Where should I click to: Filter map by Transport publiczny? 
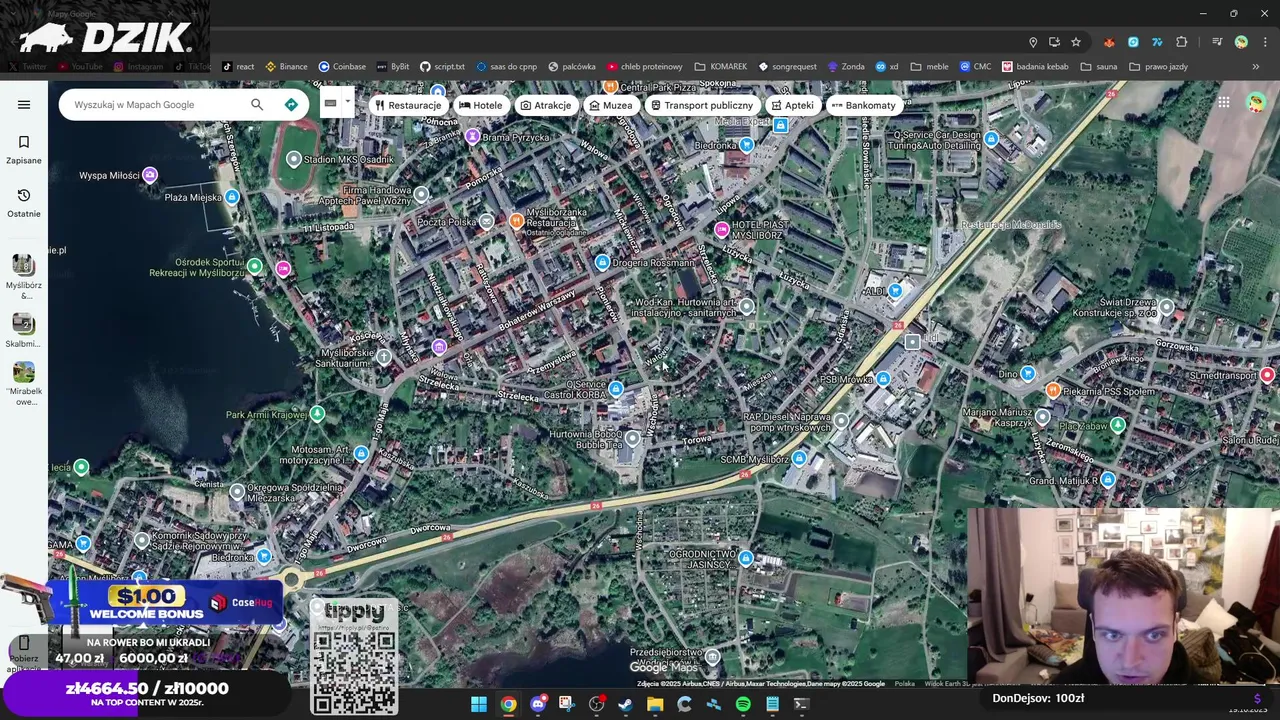pyautogui.click(x=702, y=105)
